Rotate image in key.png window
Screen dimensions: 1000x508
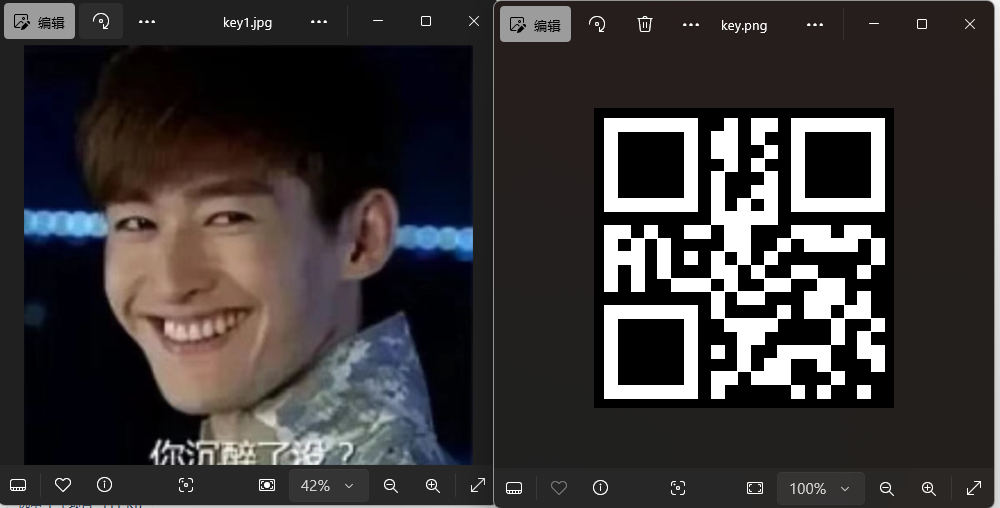pos(597,25)
